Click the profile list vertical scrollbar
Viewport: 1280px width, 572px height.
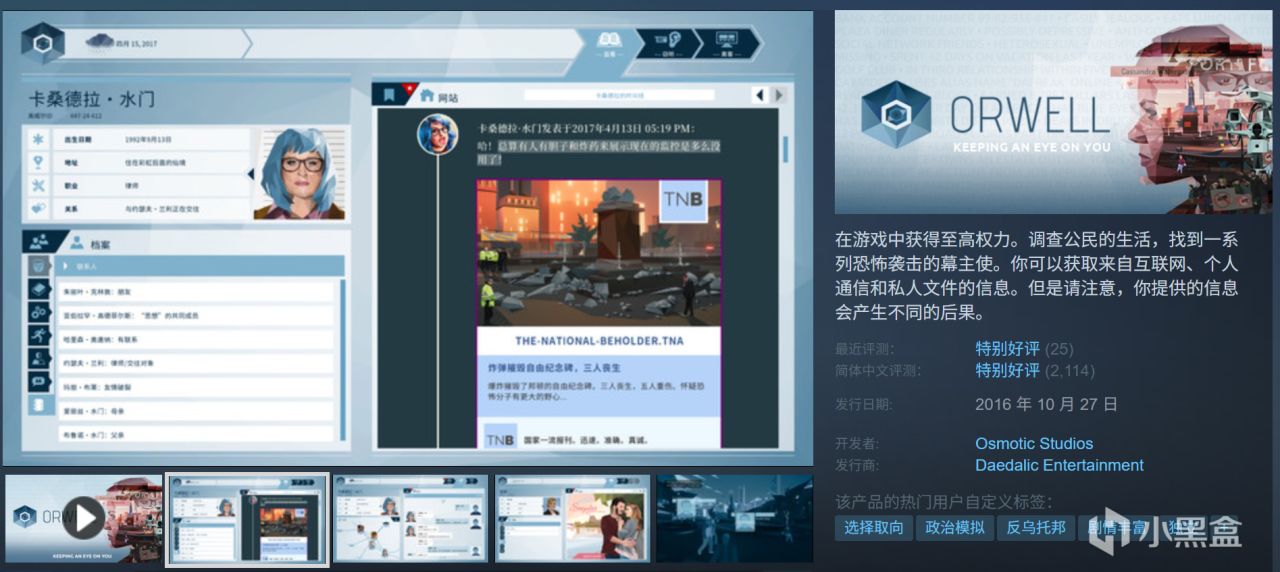[x=343, y=360]
